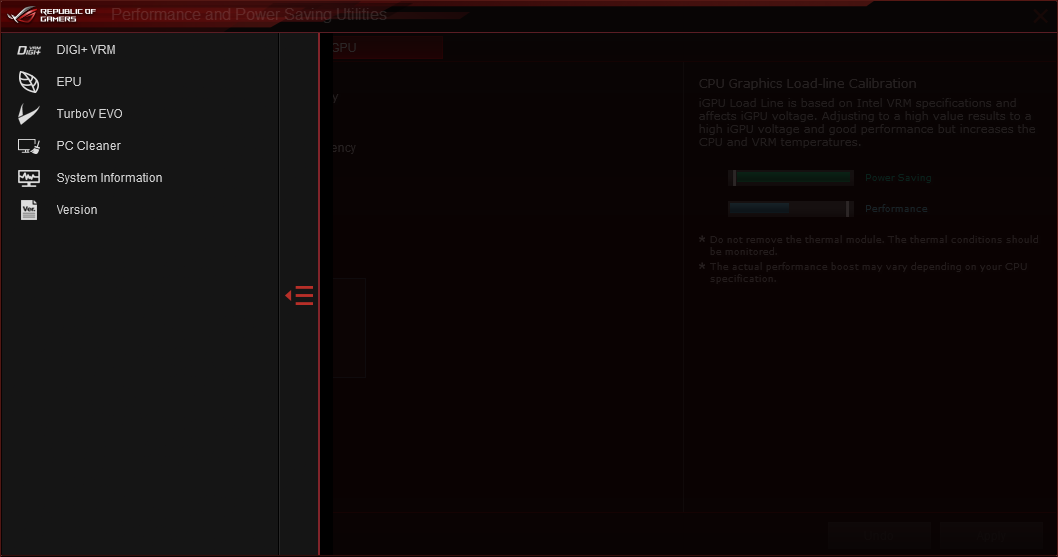This screenshot has height=557, width=1058.
Task: Click the Performance and Power Saving Utilities title
Action: (249, 15)
